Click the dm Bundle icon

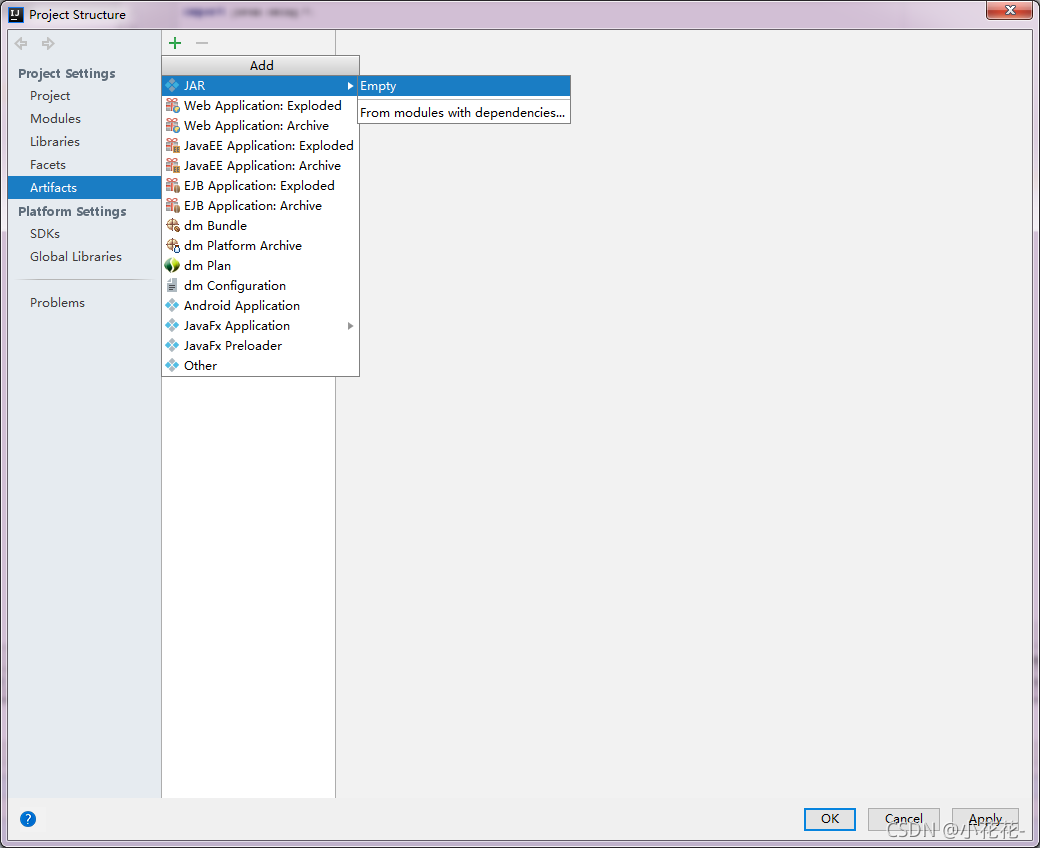172,225
